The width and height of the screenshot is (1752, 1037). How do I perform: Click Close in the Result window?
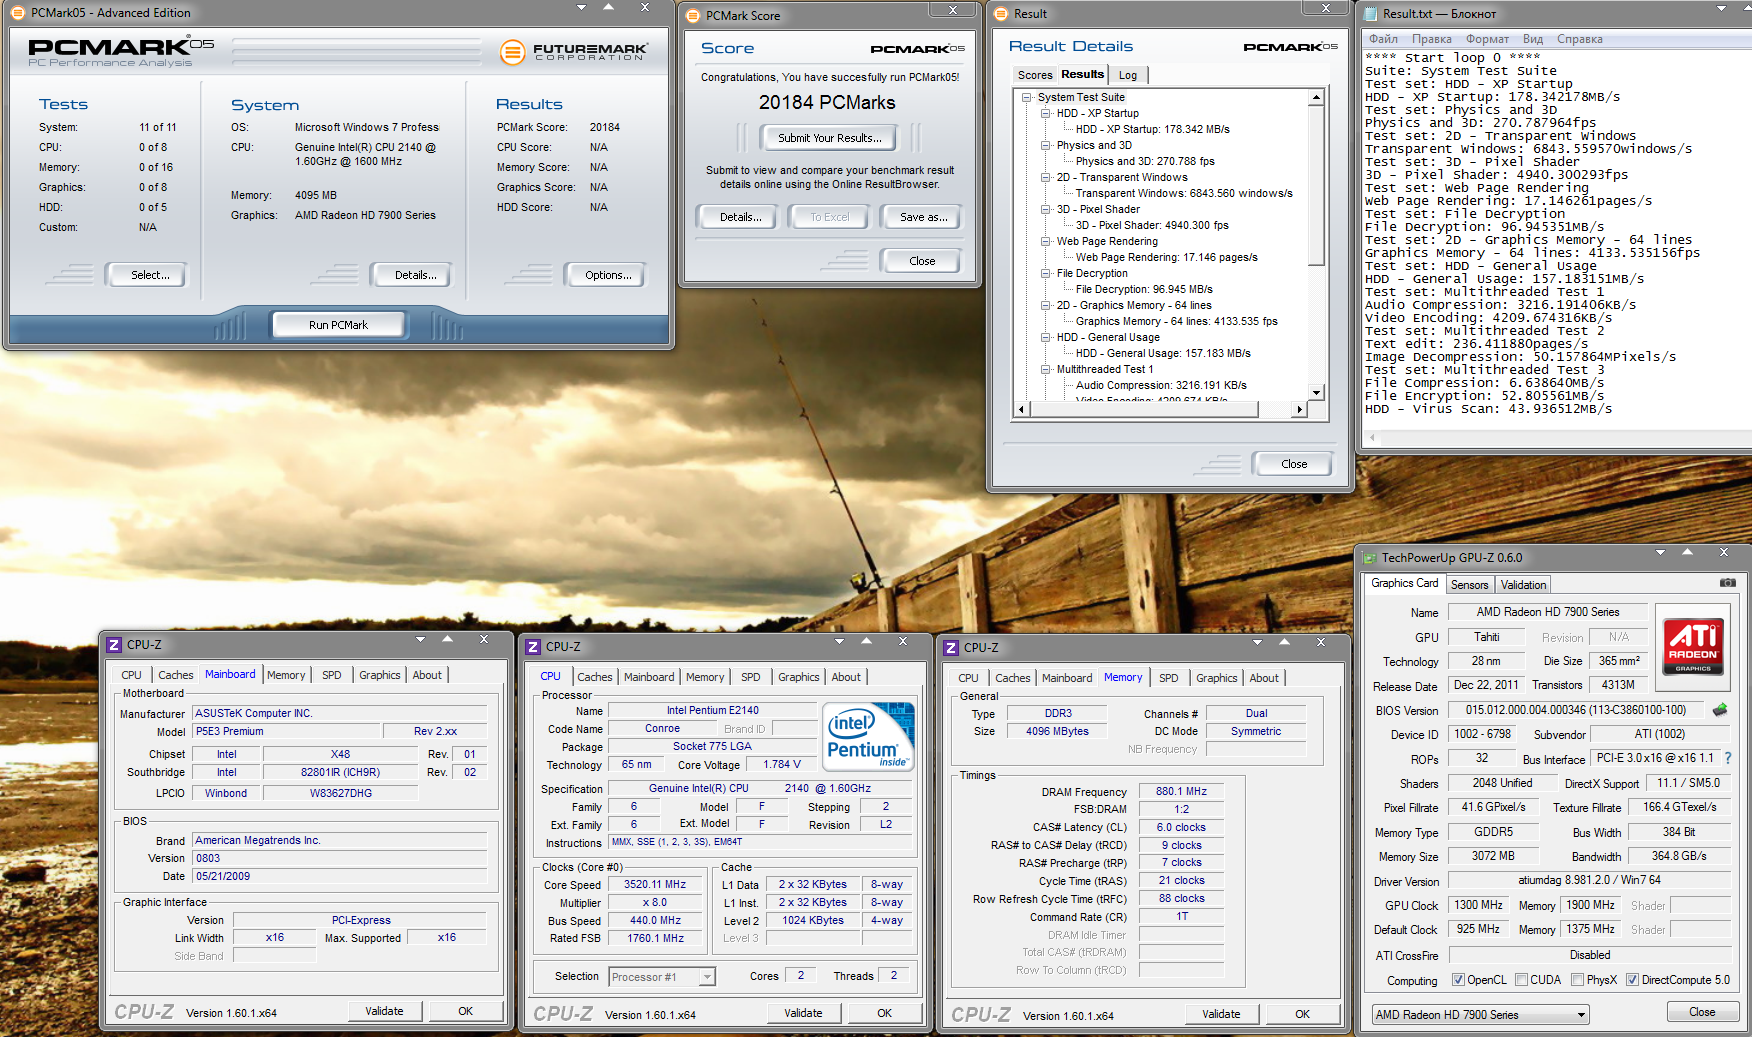1294,464
